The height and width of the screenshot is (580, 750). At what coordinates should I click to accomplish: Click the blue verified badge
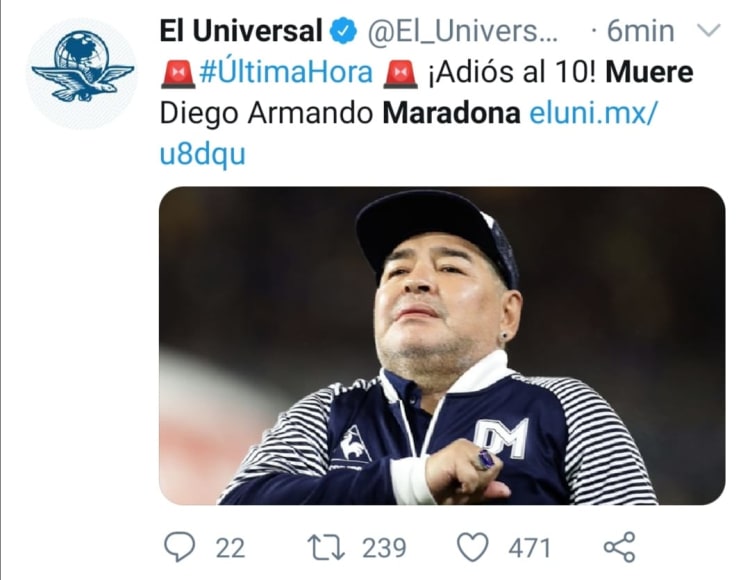(x=344, y=31)
